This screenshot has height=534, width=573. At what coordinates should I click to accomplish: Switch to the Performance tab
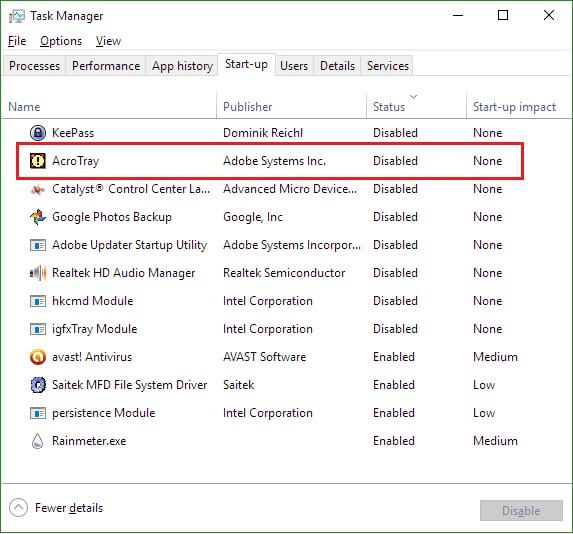tap(106, 66)
